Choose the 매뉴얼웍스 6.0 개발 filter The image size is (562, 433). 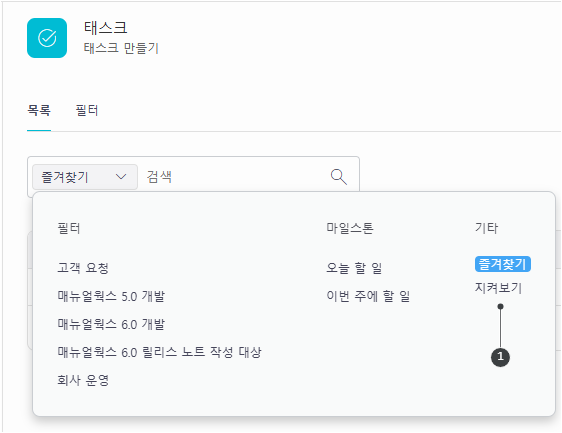tap(111, 324)
